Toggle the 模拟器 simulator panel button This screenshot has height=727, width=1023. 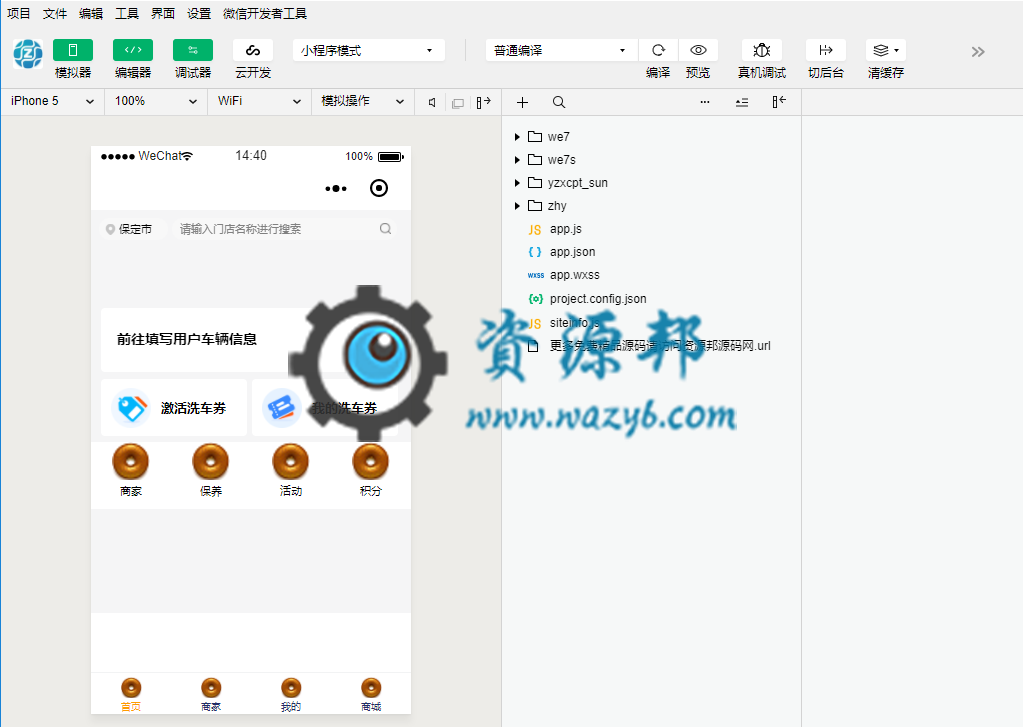[x=72, y=50]
